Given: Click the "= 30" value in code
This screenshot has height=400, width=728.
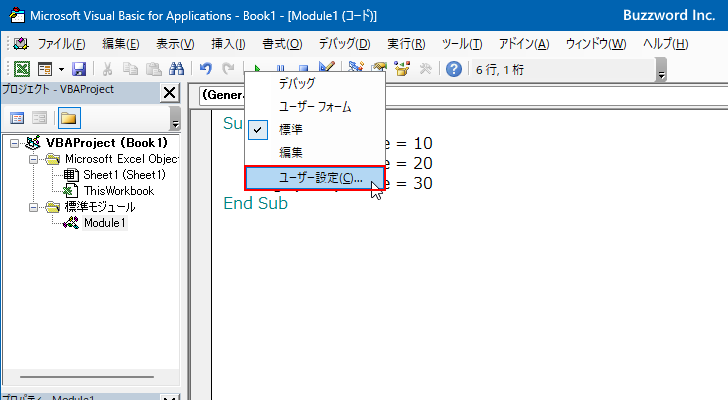Looking at the screenshot, I should click(x=414, y=183).
